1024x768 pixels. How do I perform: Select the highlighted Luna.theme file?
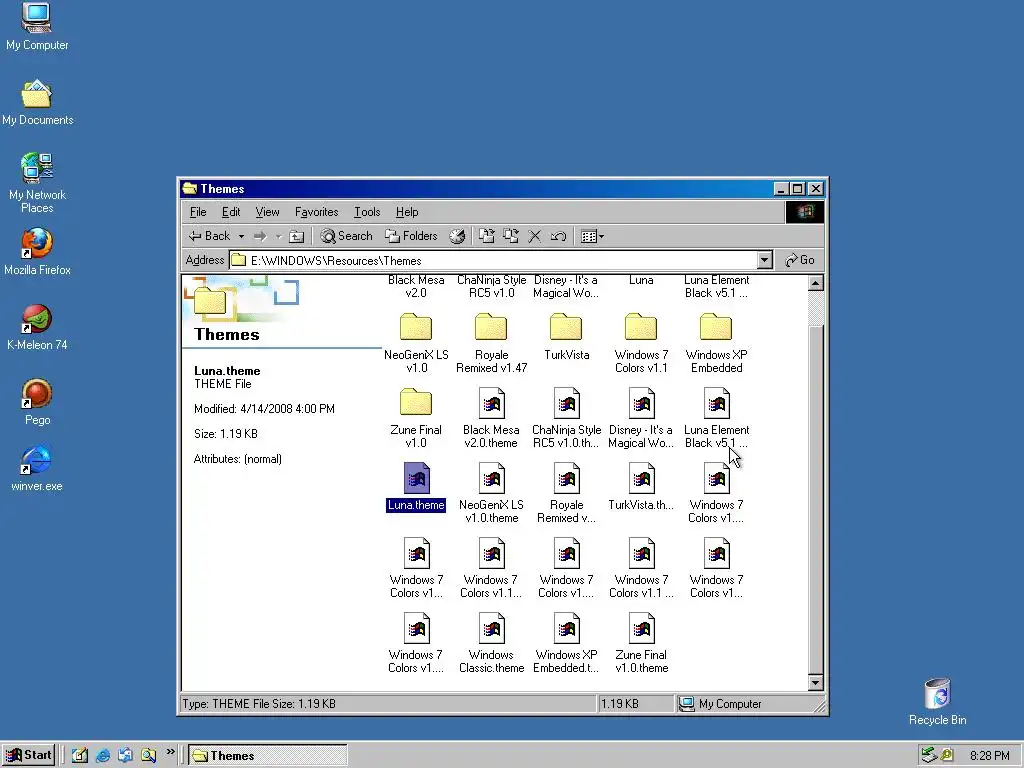[x=416, y=487]
